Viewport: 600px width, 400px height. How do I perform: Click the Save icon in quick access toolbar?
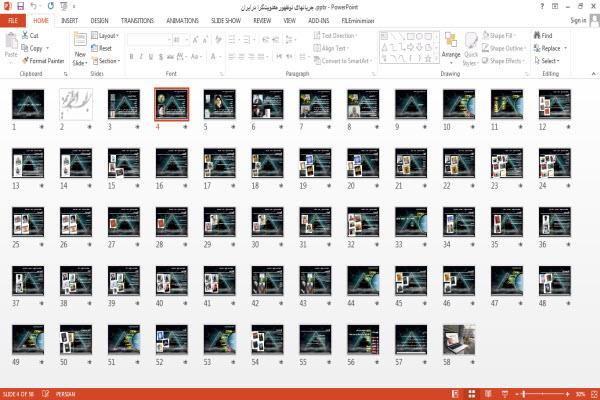(x=21, y=6)
